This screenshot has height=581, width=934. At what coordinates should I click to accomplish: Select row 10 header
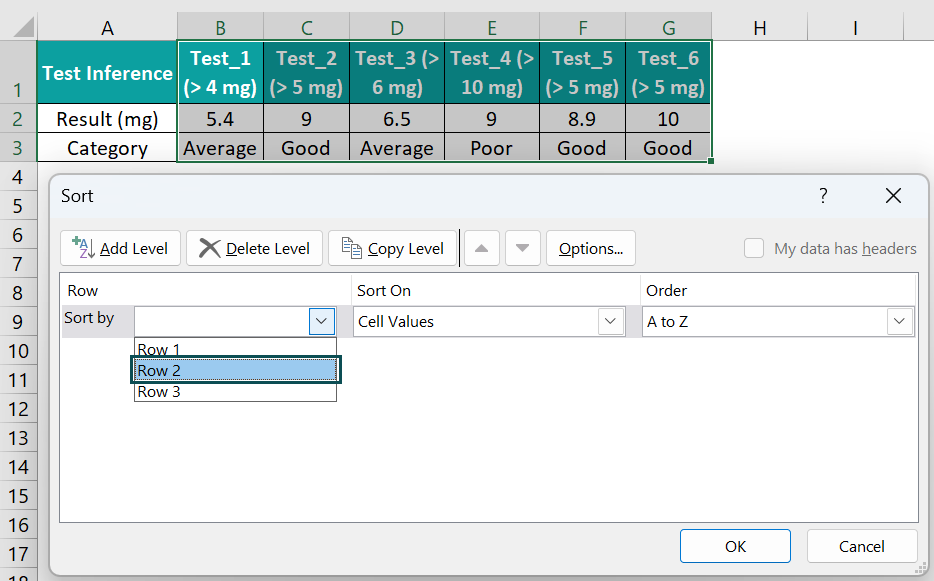click(x=18, y=350)
